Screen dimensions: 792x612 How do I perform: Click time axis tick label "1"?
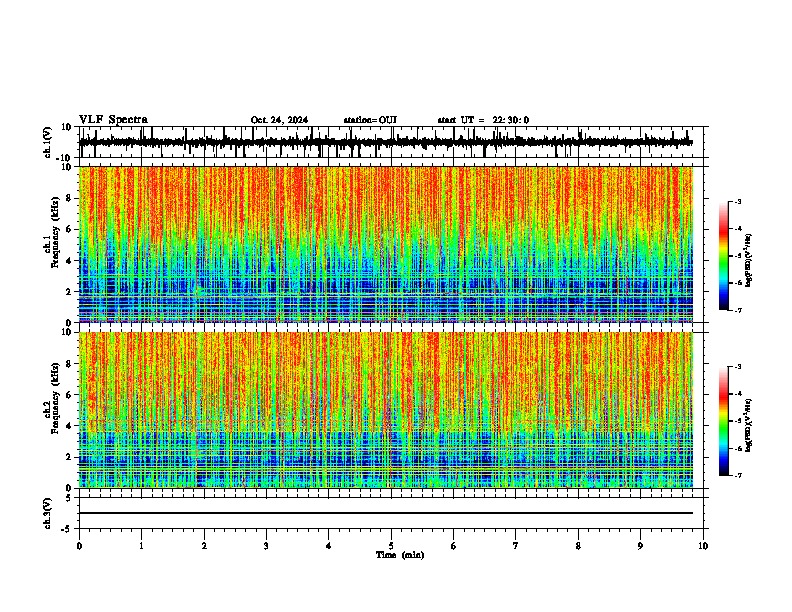[141, 546]
